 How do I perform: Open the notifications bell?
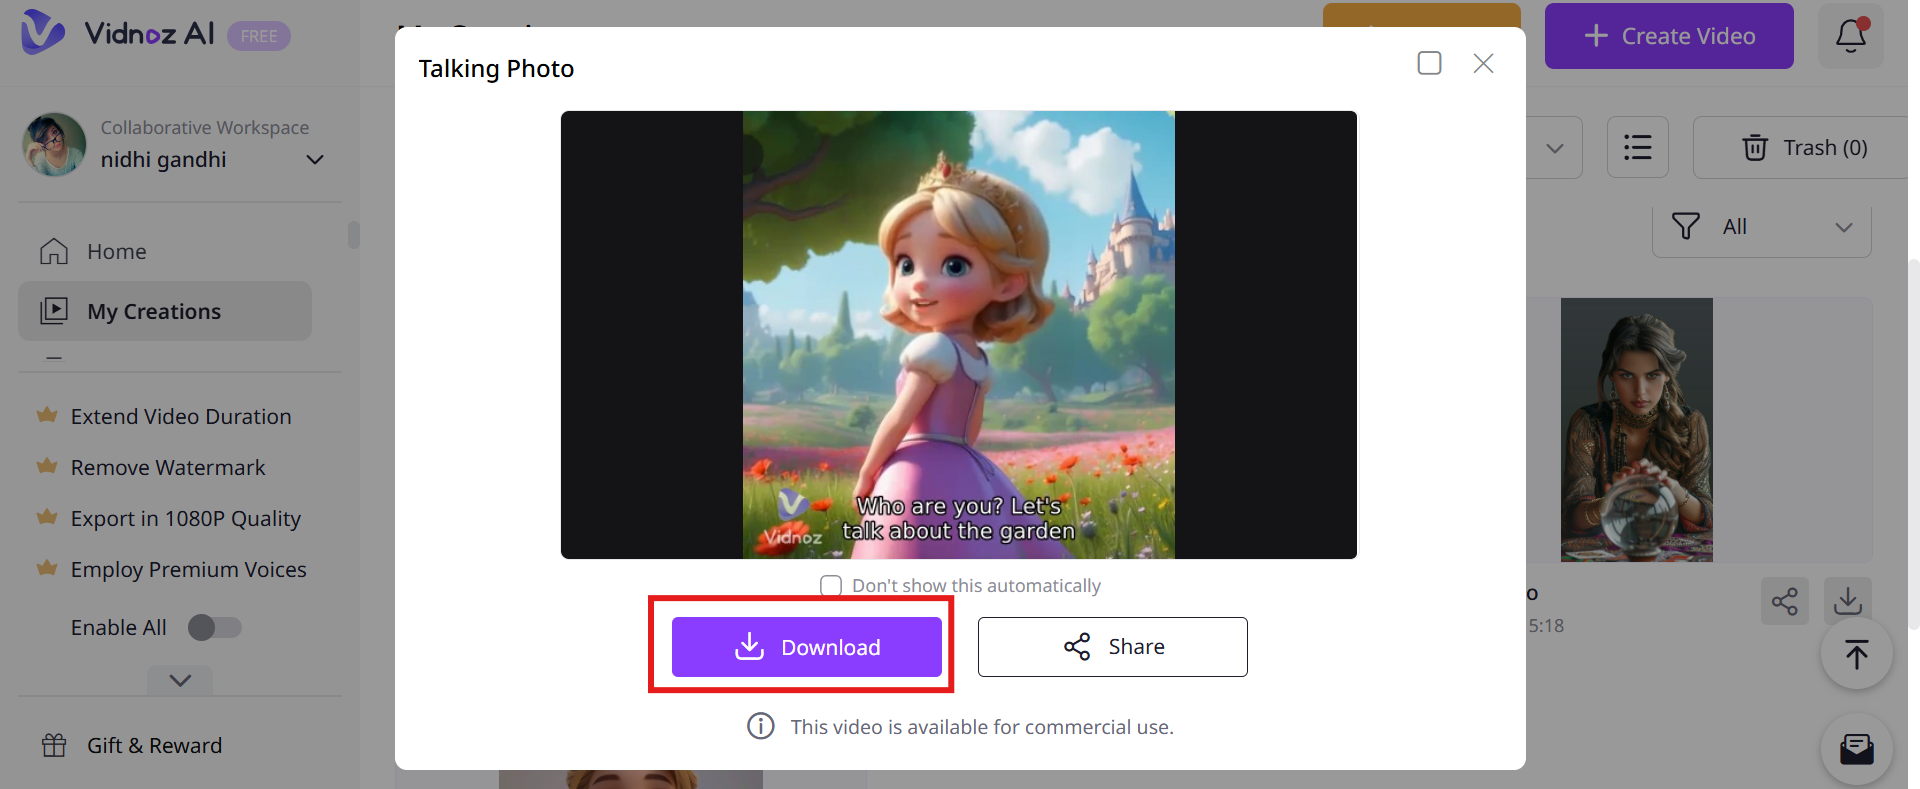pyautogui.click(x=1850, y=36)
